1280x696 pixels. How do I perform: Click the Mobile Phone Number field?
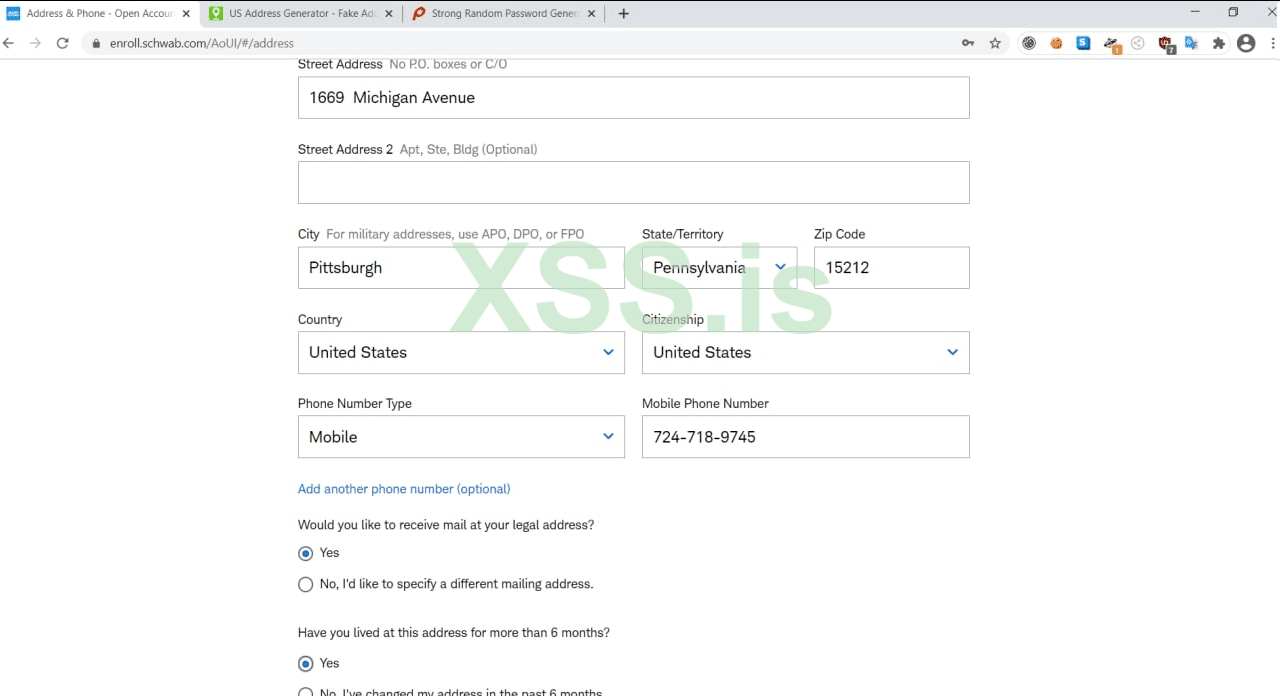pyautogui.click(x=805, y=437)
